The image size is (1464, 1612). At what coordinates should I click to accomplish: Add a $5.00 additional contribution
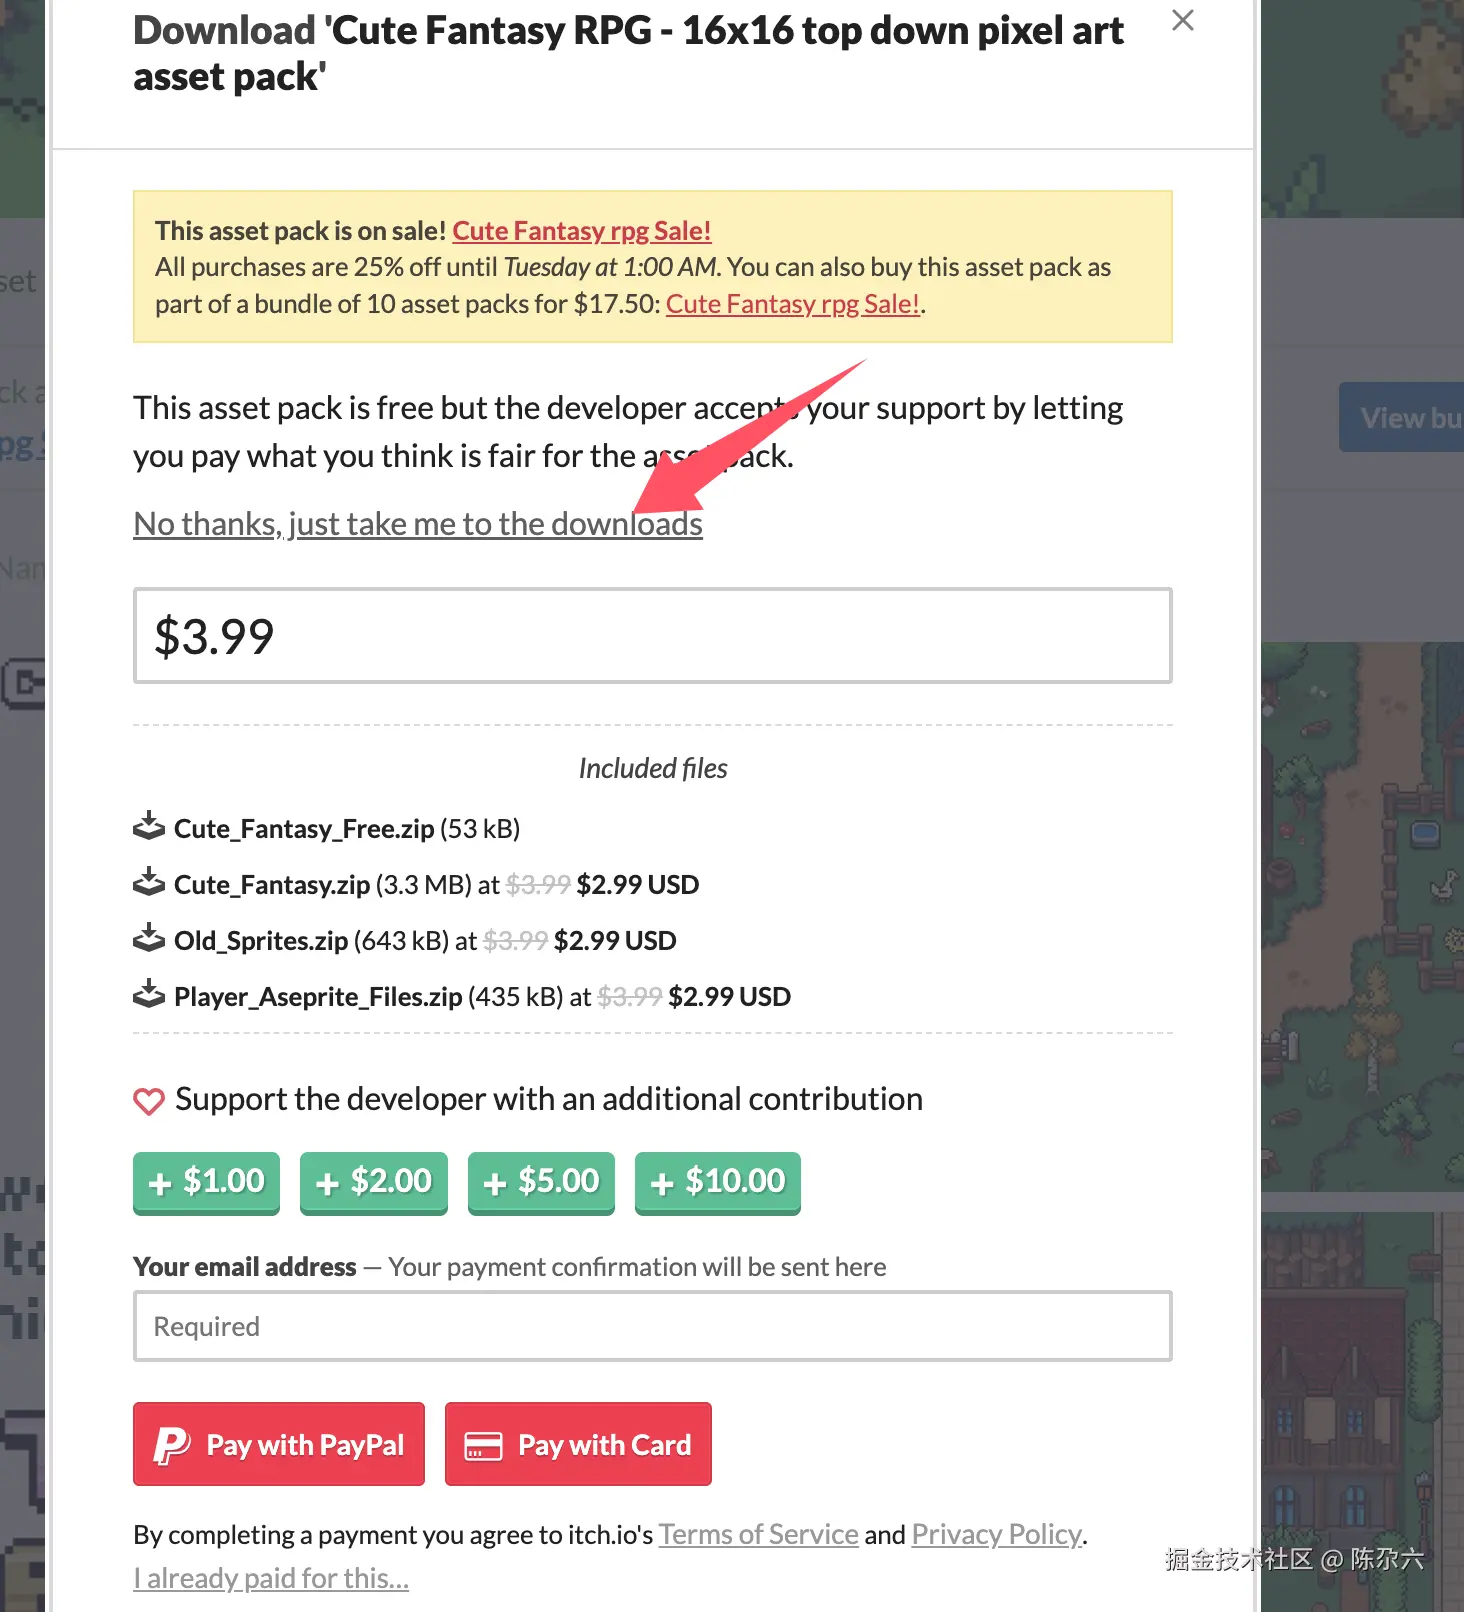pos(541,1182)
